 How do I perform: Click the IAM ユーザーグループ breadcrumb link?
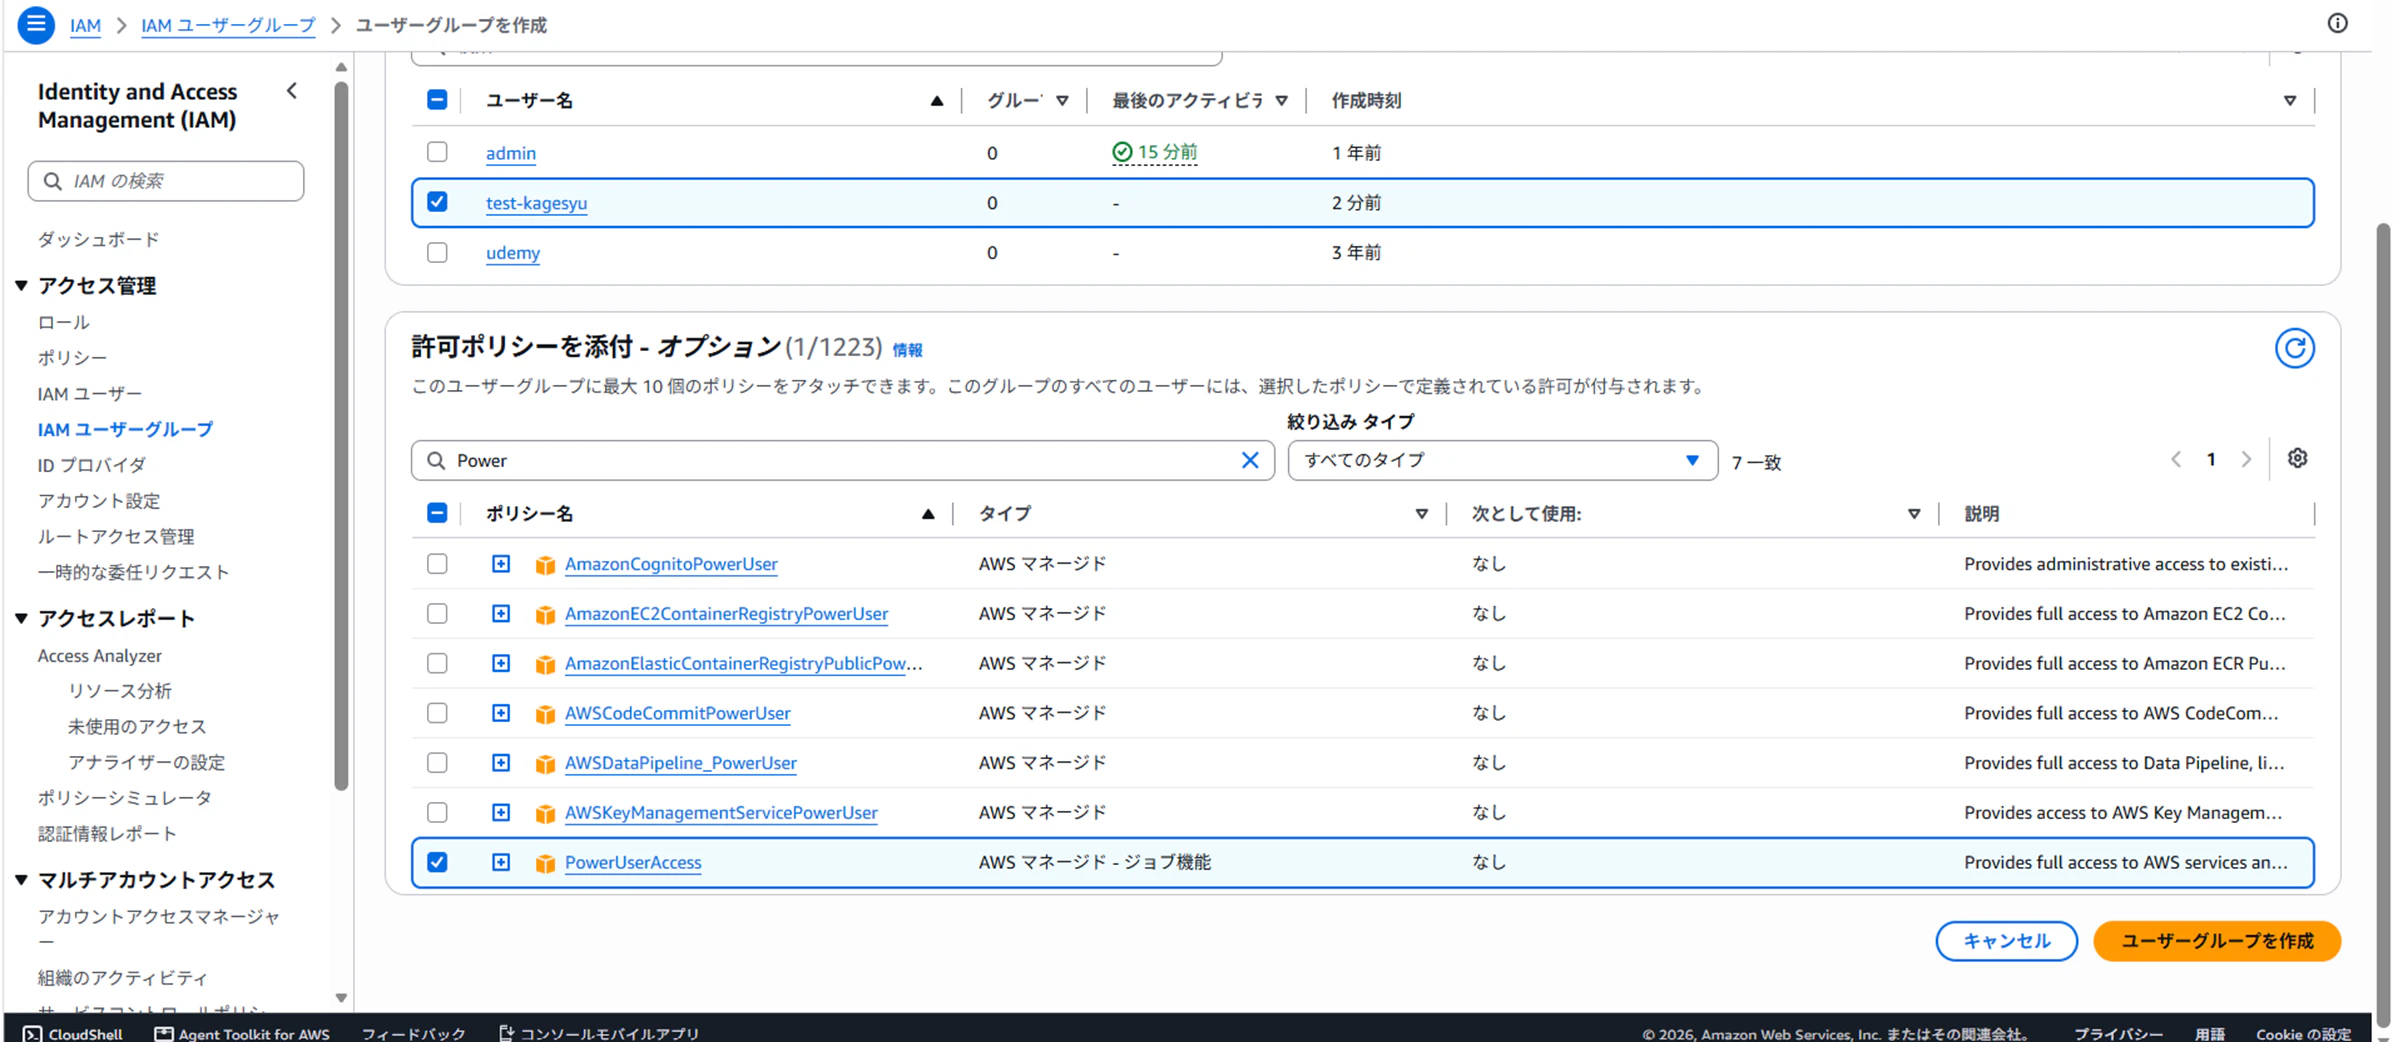(x=228, y=25)
